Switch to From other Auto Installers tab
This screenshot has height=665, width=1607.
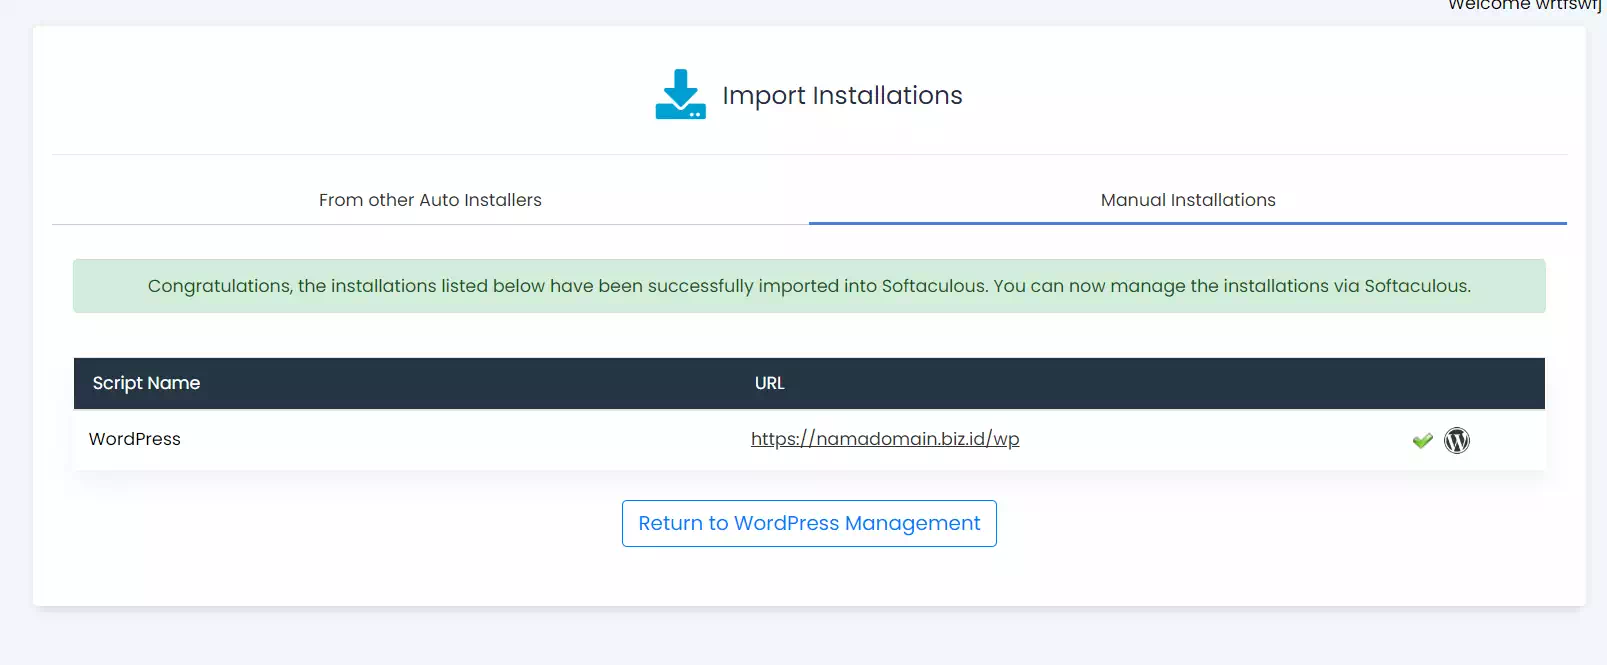coord(430,200)
